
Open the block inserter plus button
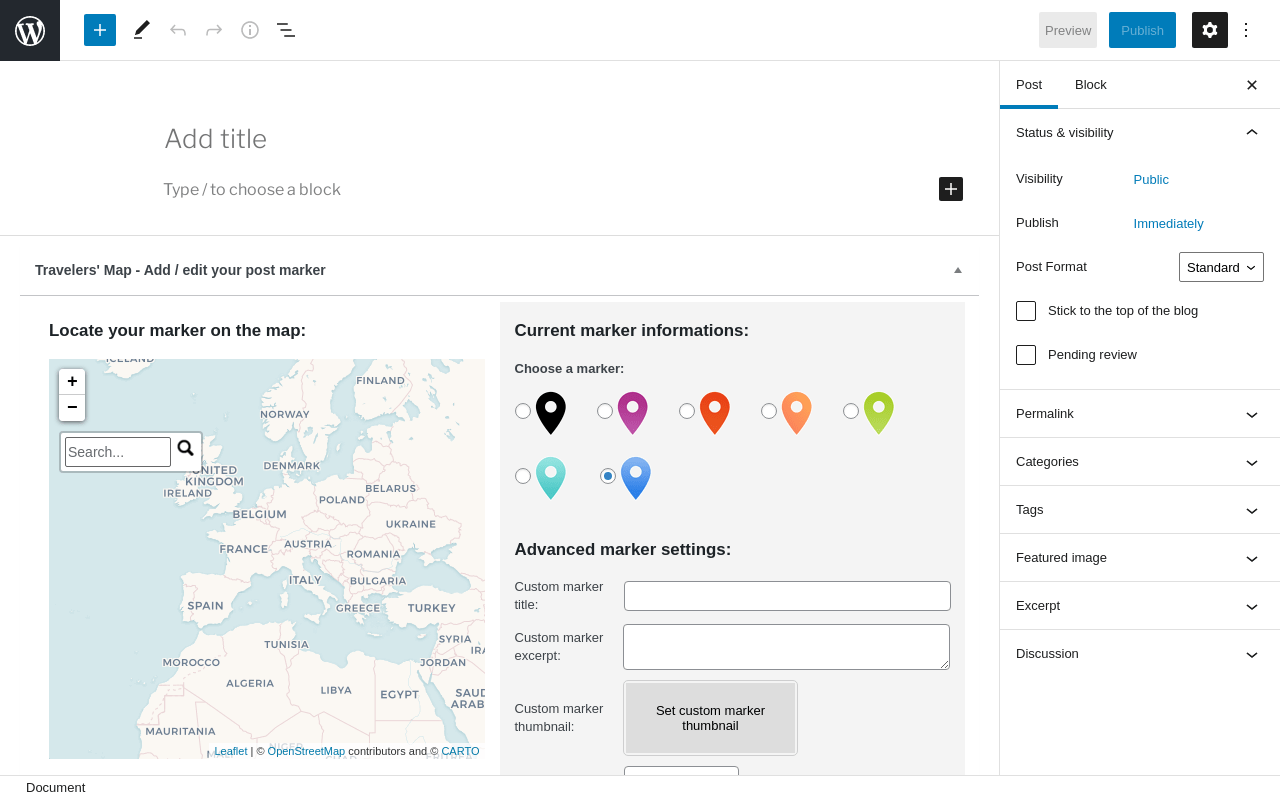click(100, 30)
